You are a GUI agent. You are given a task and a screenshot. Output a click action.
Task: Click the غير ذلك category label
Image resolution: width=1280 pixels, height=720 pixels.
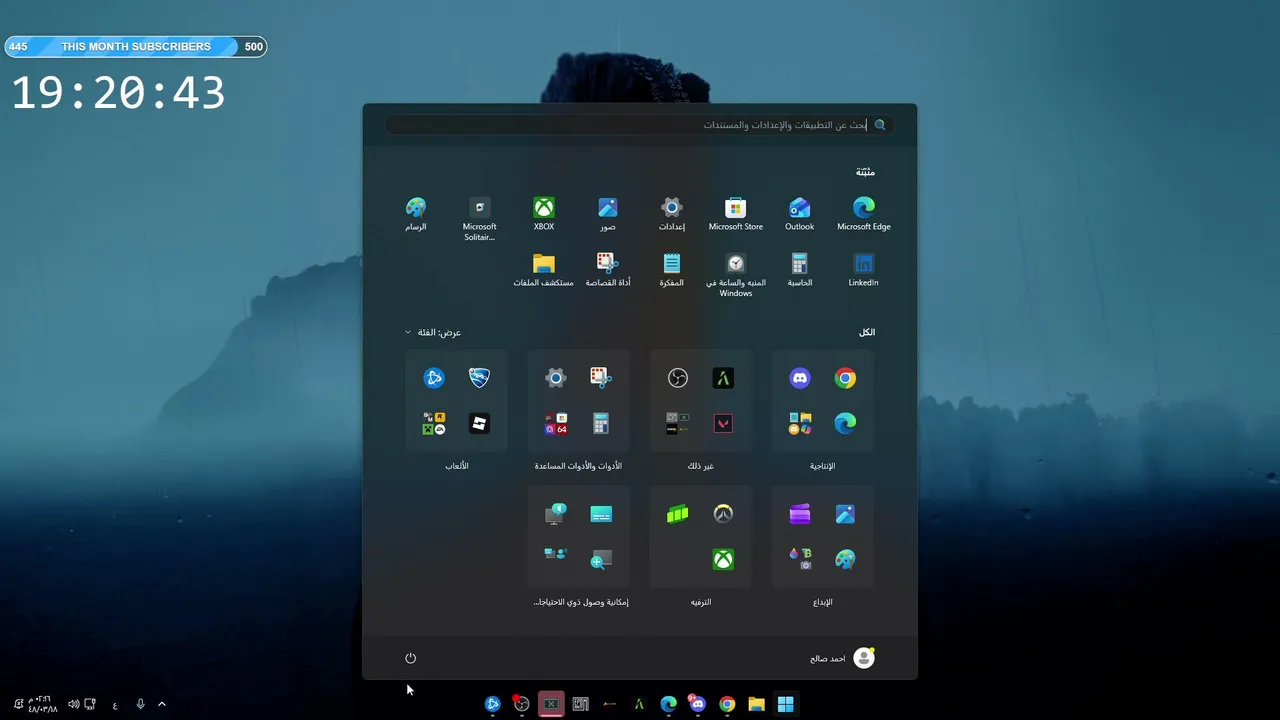tap(701, 466)
